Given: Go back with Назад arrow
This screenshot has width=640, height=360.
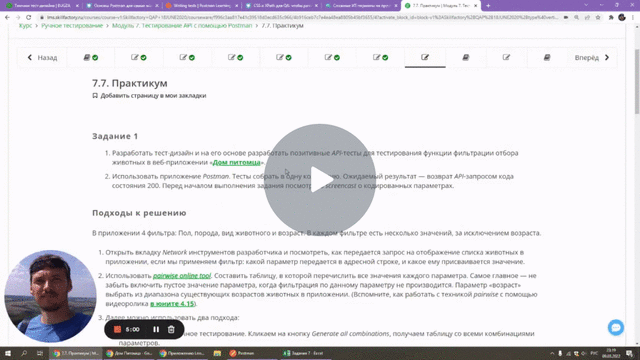Looking at the screenshot, I should coord(42,58).
